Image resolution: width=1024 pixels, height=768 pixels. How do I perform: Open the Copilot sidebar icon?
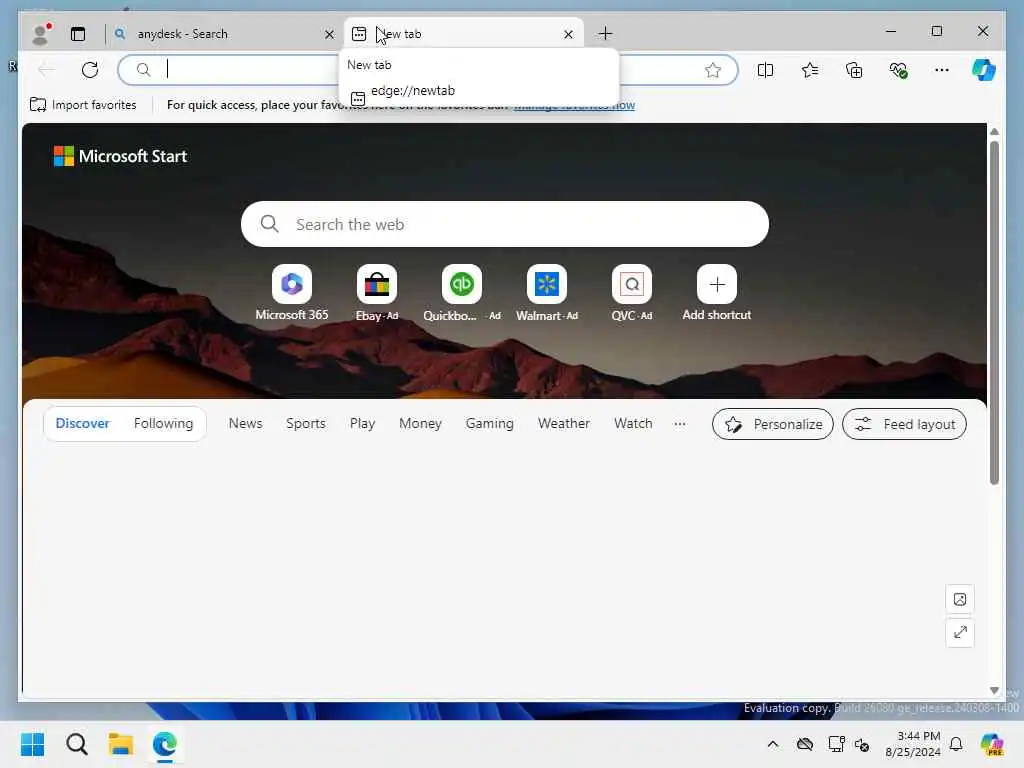point(984,70)
